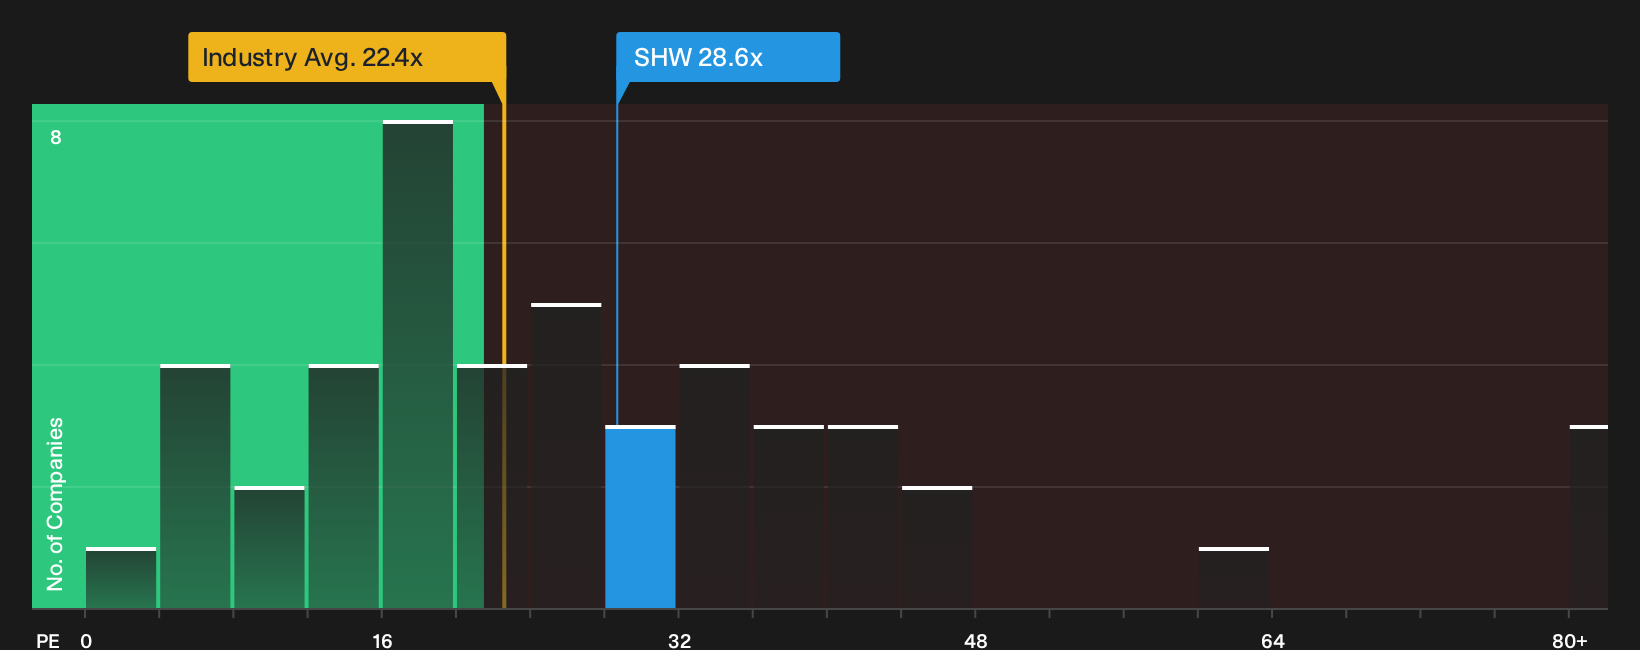Click the last dark bar before PE 48
1640x650 pixels.
pos(937,547)
